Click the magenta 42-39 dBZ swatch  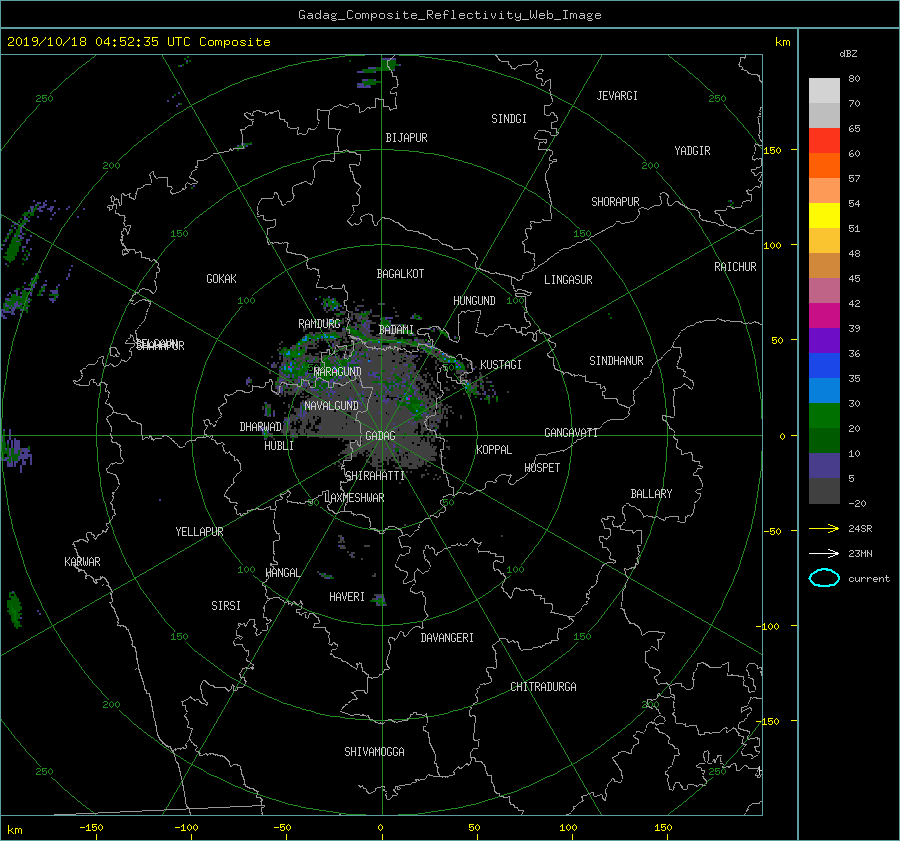click(824, 316)
